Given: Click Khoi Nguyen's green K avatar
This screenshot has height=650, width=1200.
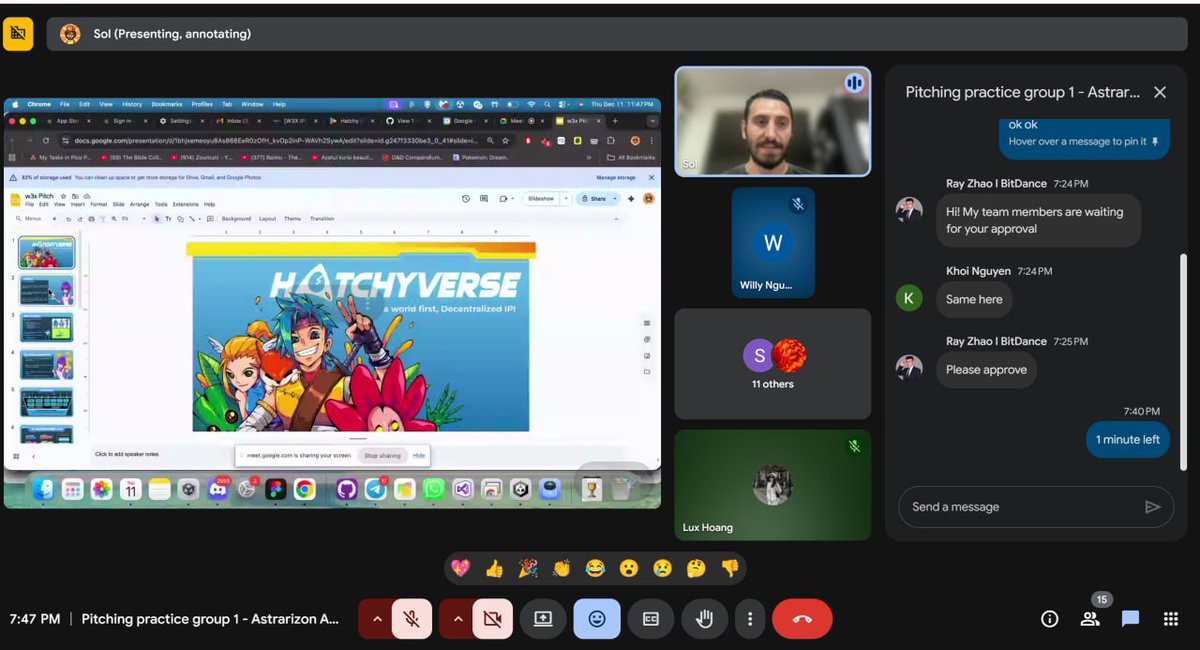Looking at the screenshot, I should tap(909, 298).
